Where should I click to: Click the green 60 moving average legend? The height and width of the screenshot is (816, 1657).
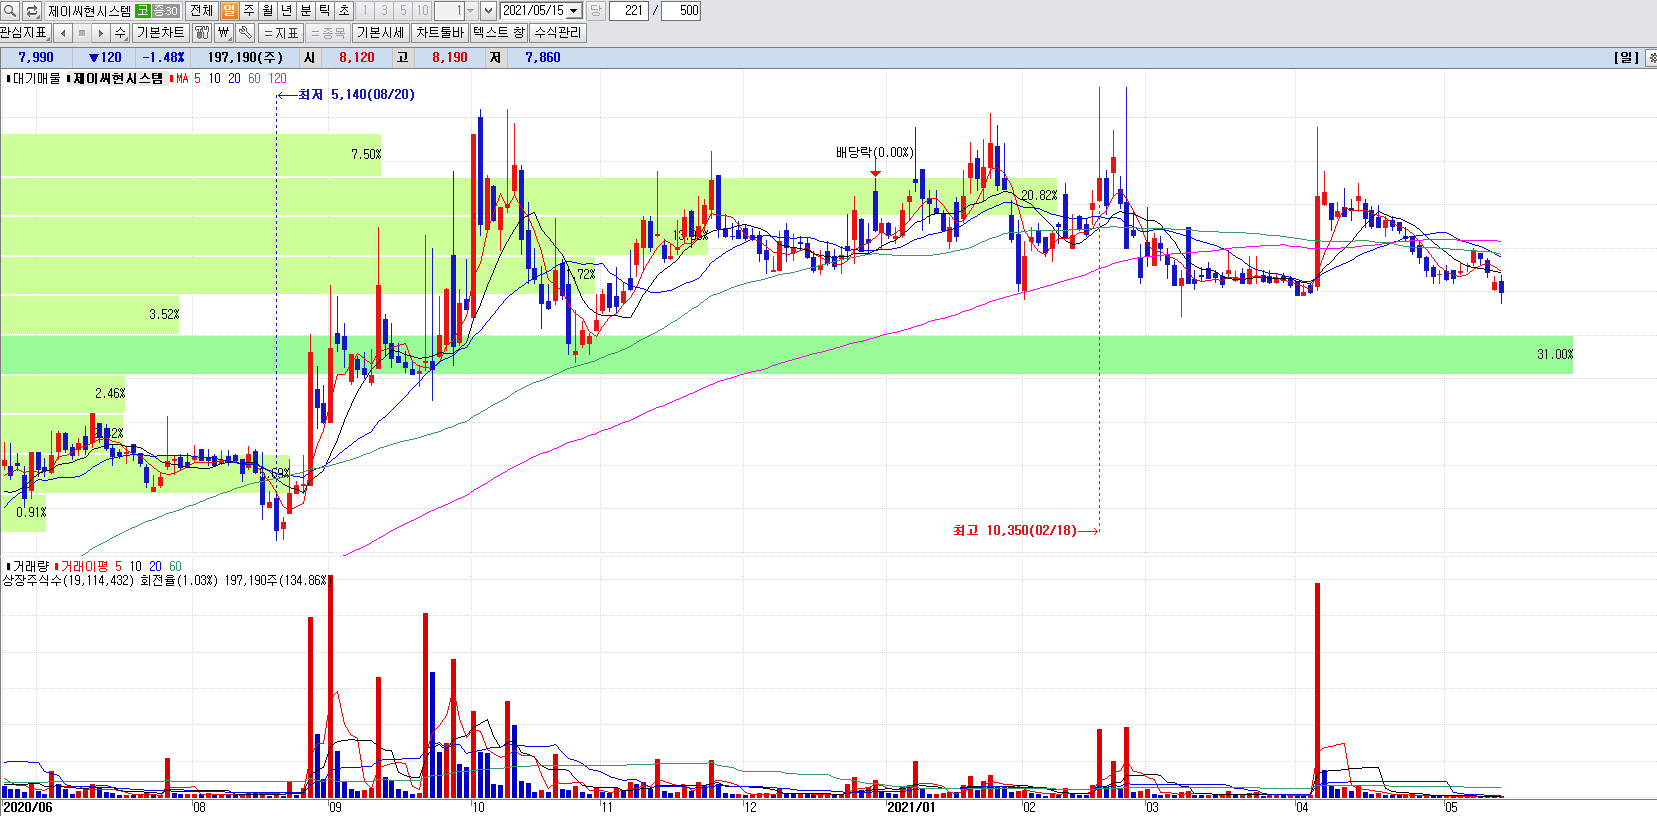pyautogui.click(x=254, y=78)
